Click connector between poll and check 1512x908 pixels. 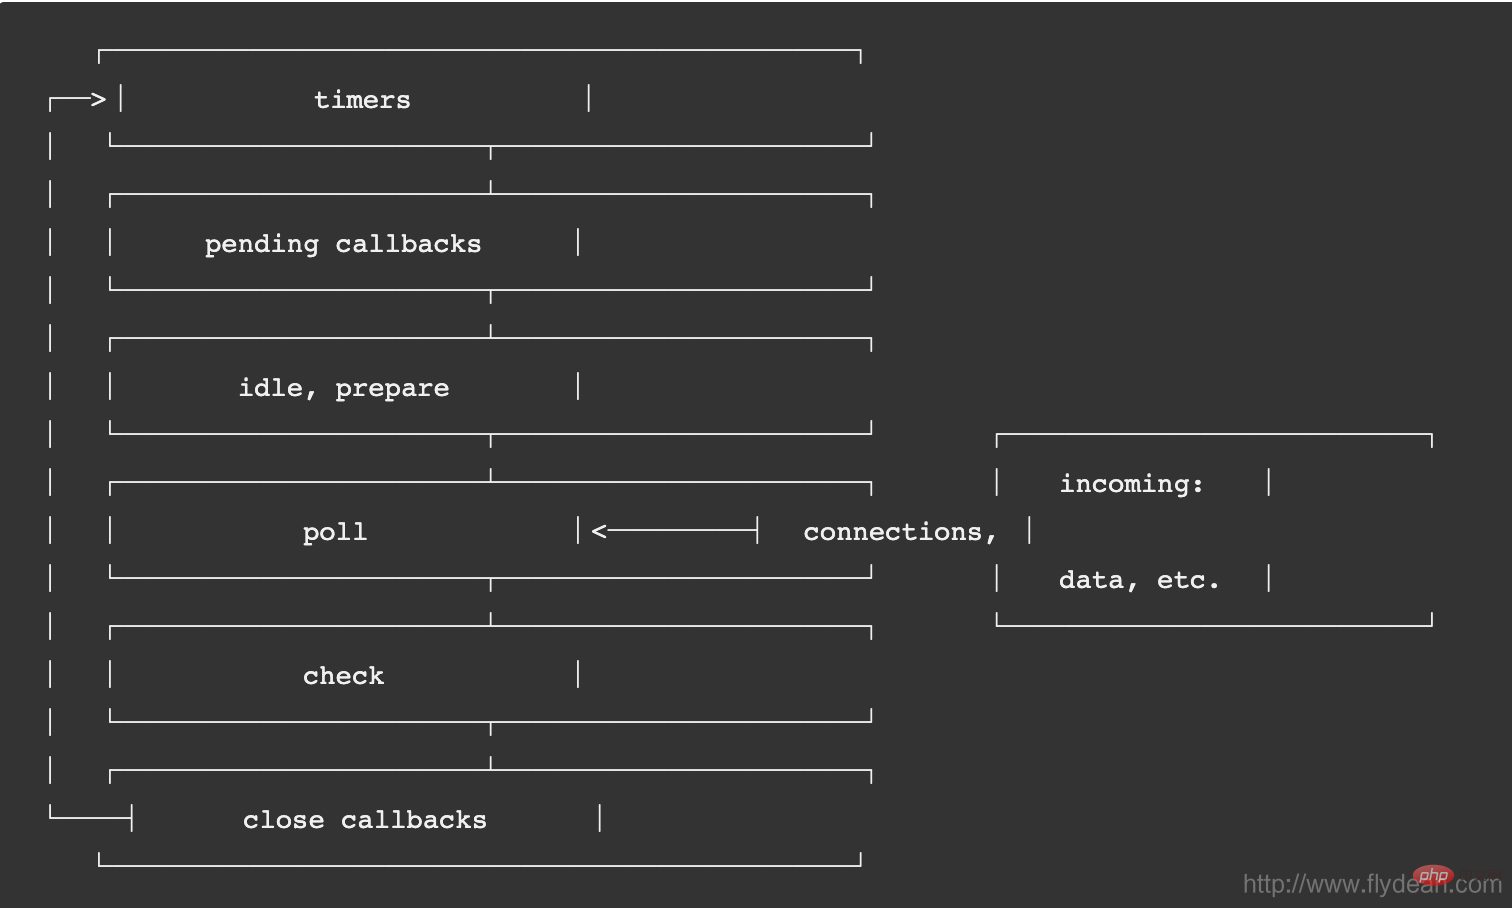tap(490, 602)
